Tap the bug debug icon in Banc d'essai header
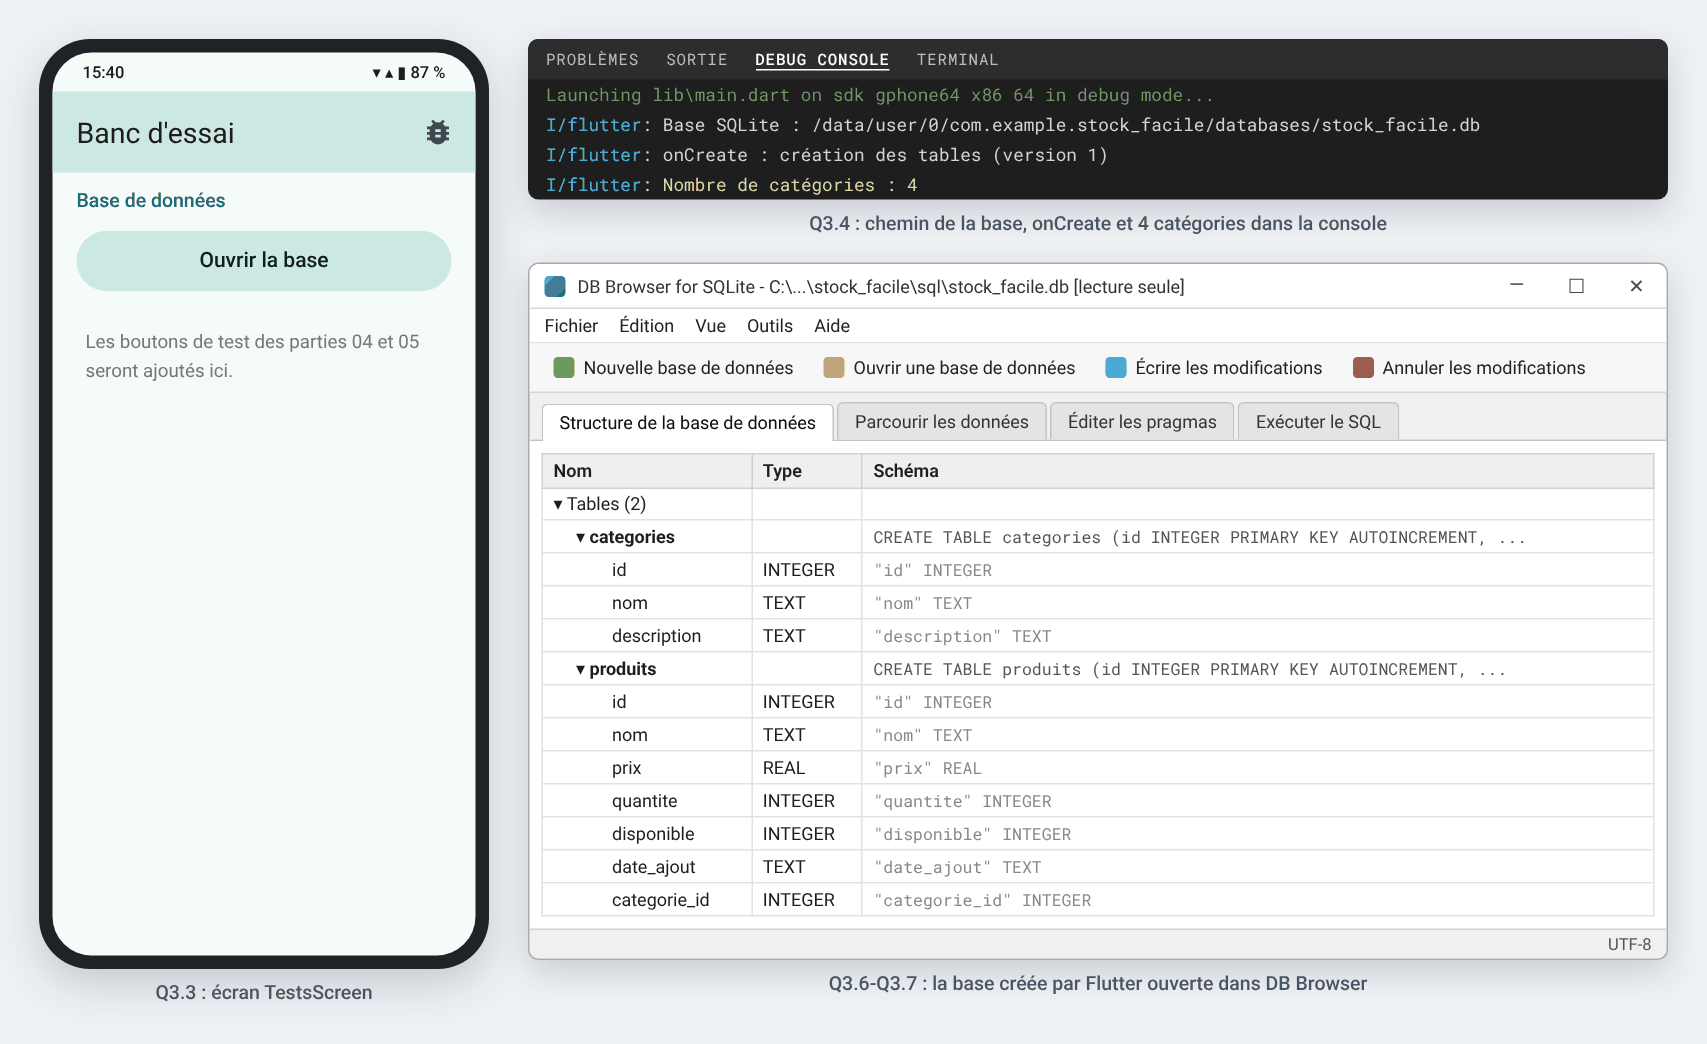This screenshot has height=1044, width=1707. pyautogui.click(x=437, y=133)
